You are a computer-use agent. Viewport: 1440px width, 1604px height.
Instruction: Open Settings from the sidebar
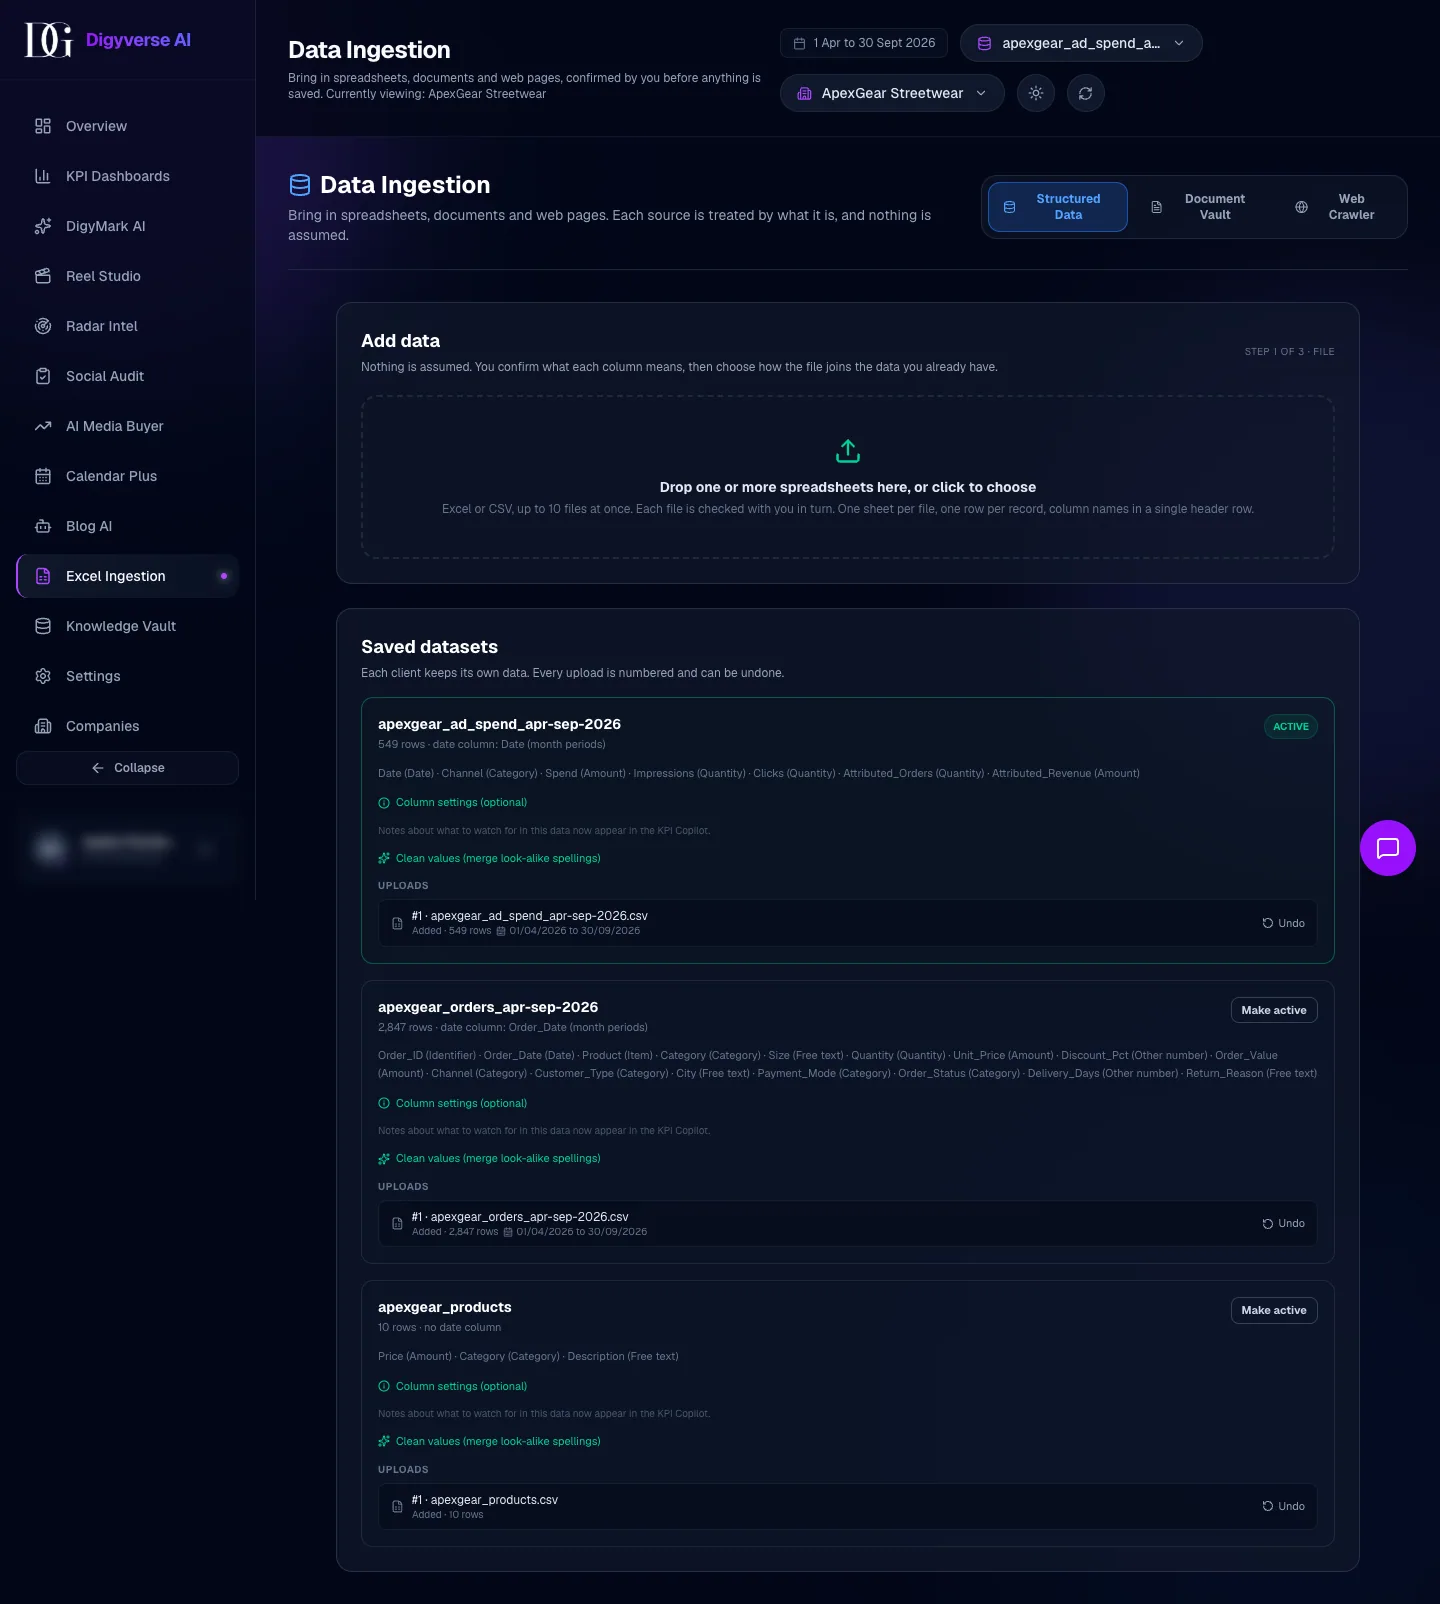127,676
